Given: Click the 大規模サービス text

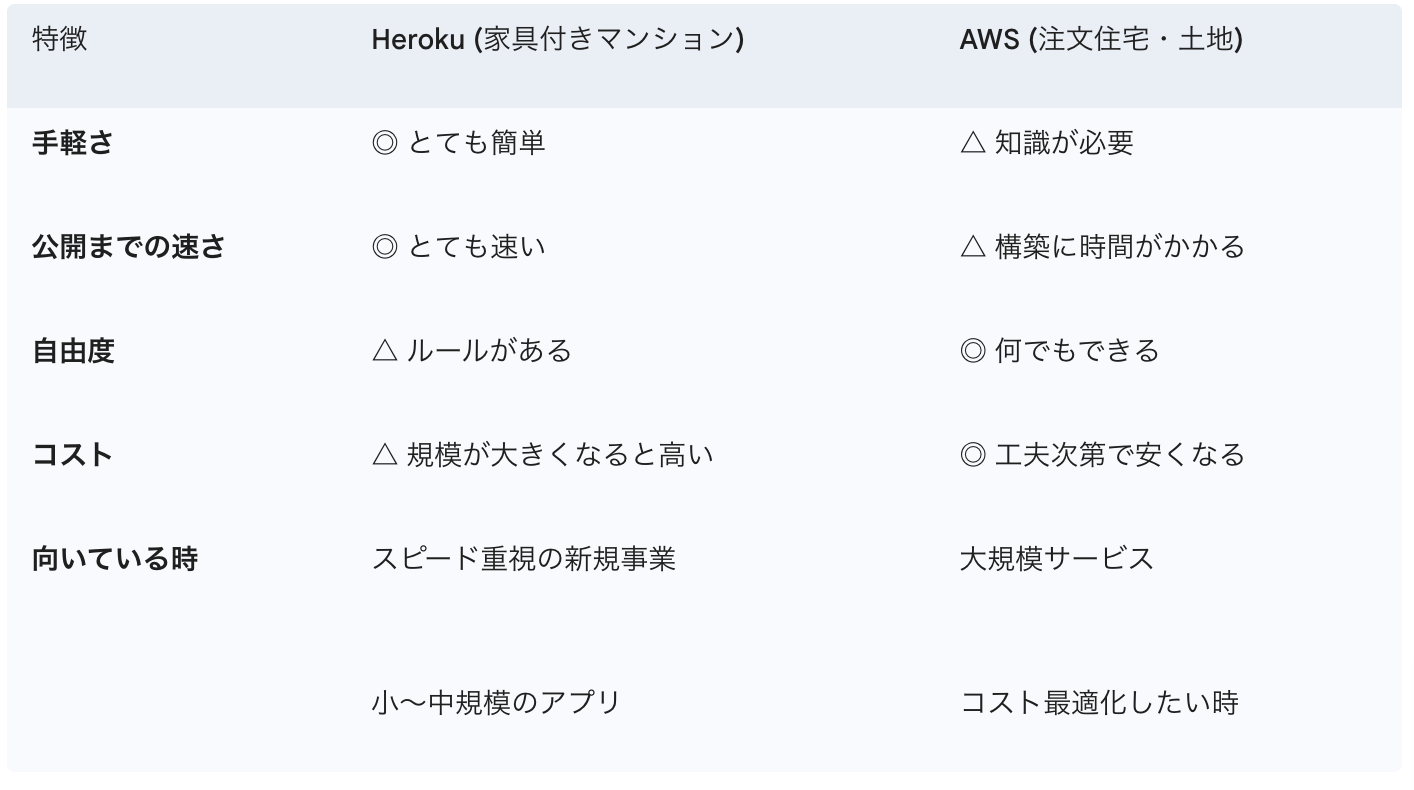Looking at the screenshot, I should [x=1057, y=558].
